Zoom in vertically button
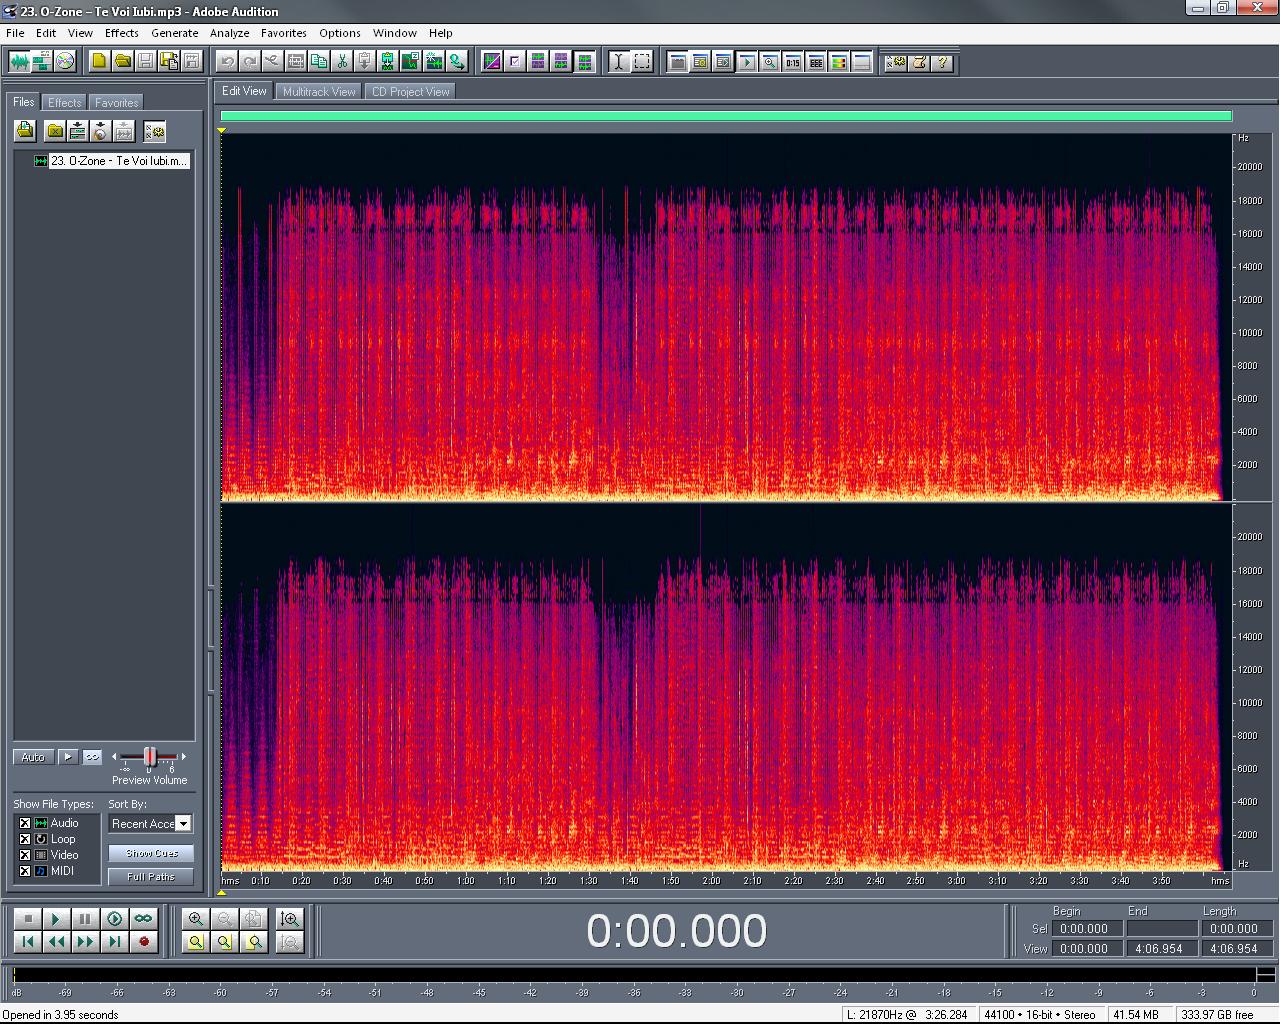The height and width of the screenshot is (1024, 1280). [290, 918]
